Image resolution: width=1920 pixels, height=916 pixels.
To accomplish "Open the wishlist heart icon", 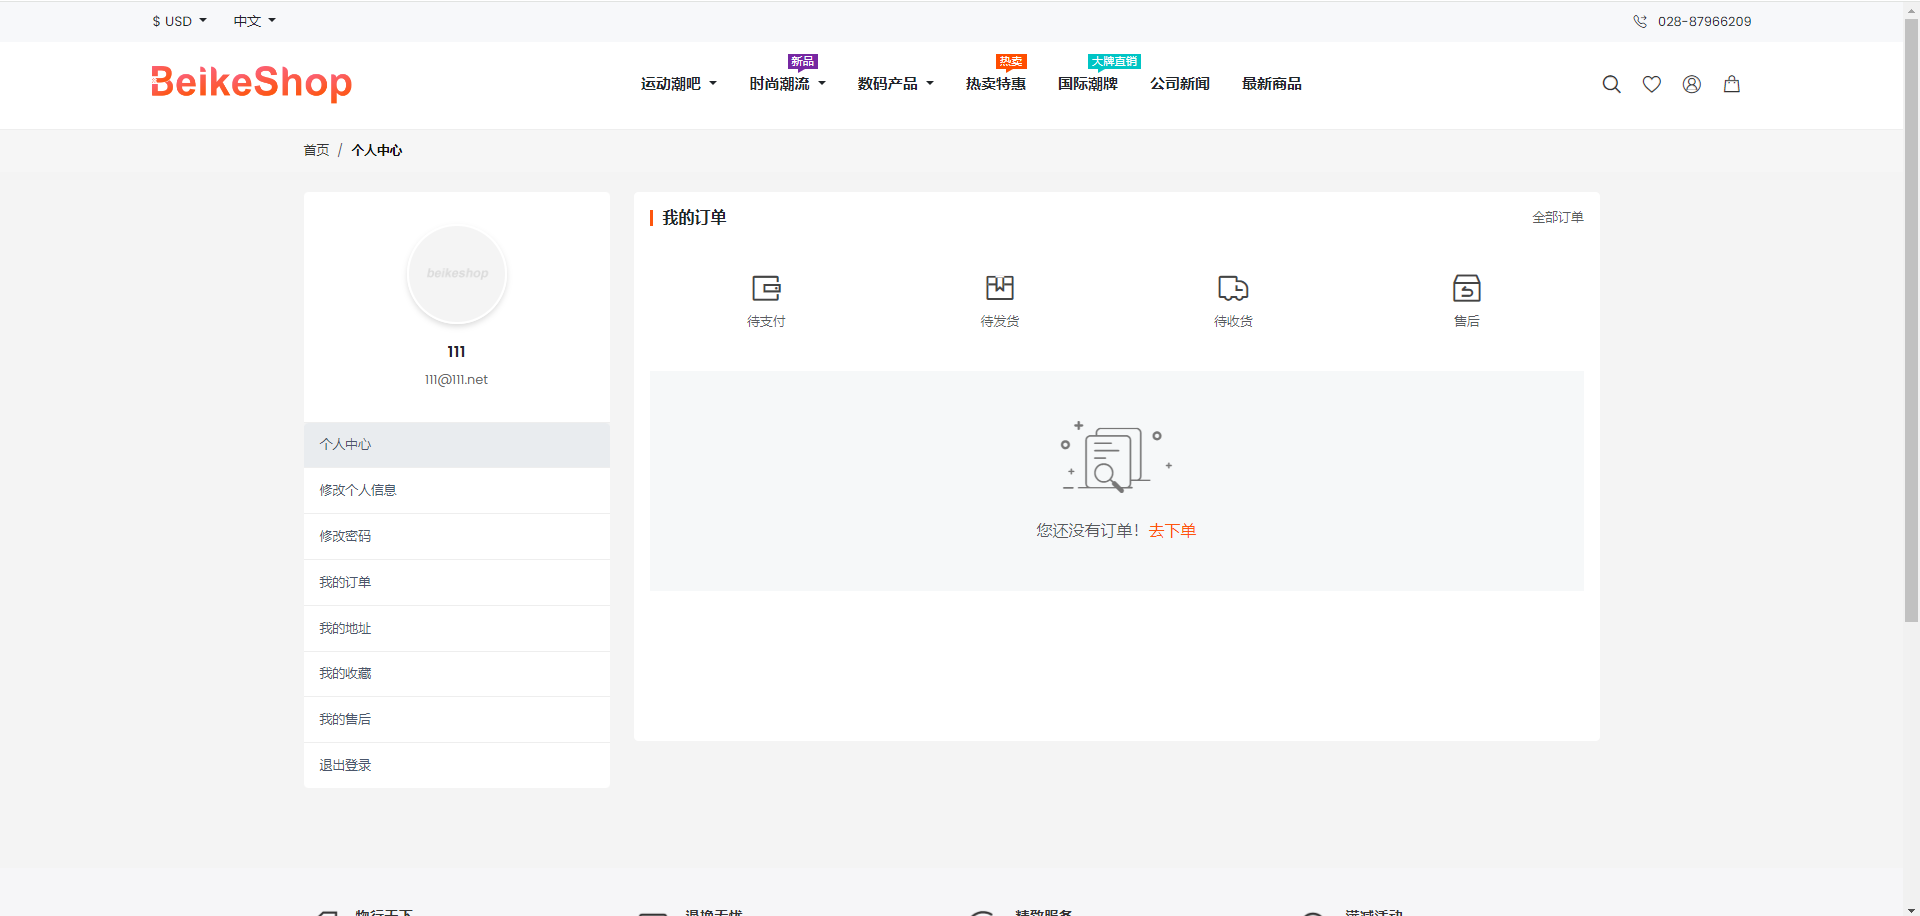I will click(x=1651, y=85).
